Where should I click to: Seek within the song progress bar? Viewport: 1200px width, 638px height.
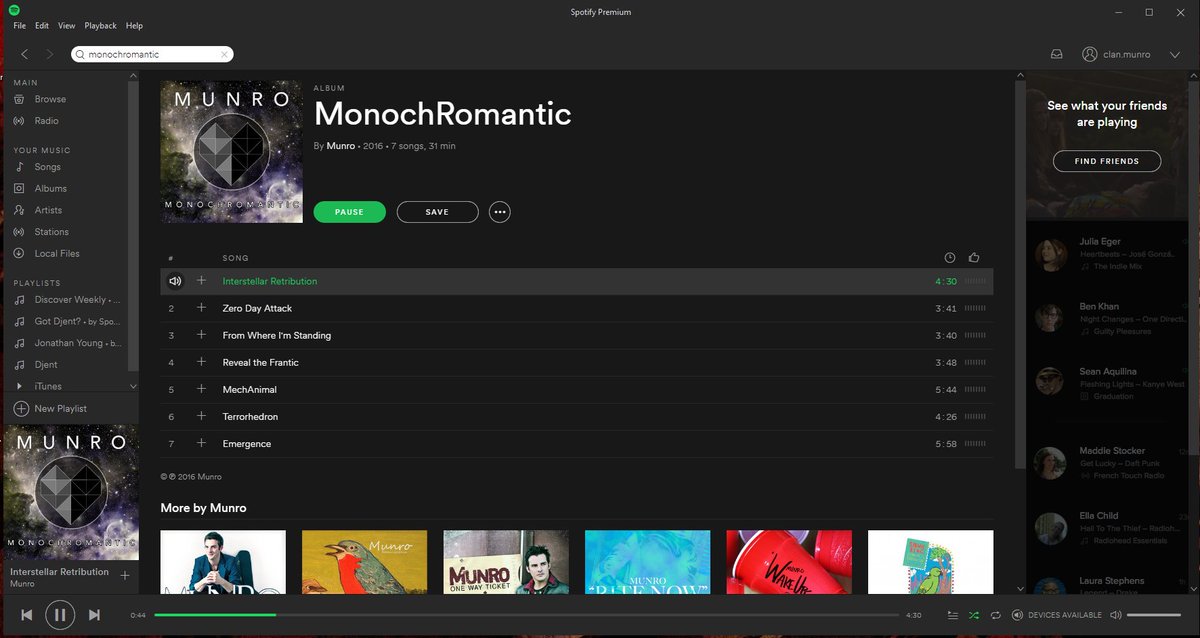(526, 615)
